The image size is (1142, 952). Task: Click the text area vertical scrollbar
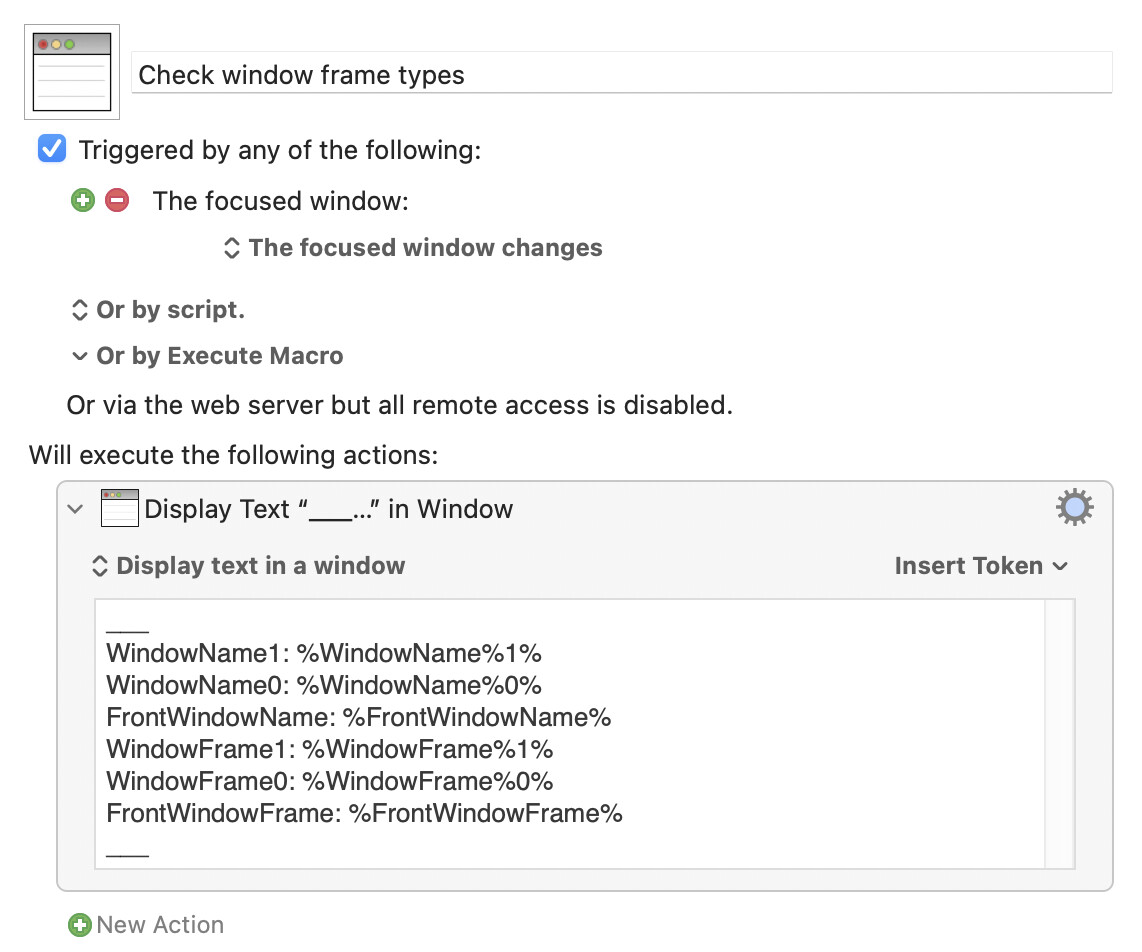(1060, 733)
